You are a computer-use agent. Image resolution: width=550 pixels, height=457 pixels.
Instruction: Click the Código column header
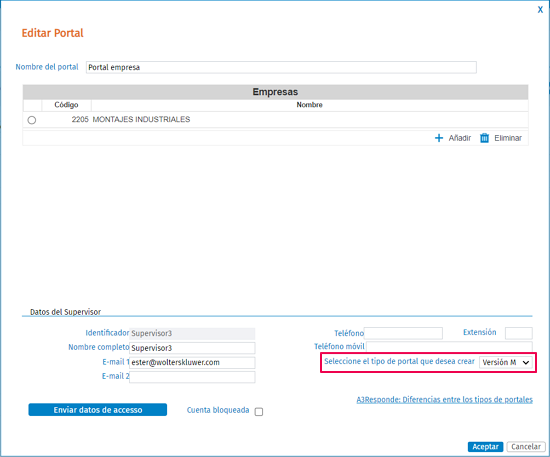pos(66,105)
